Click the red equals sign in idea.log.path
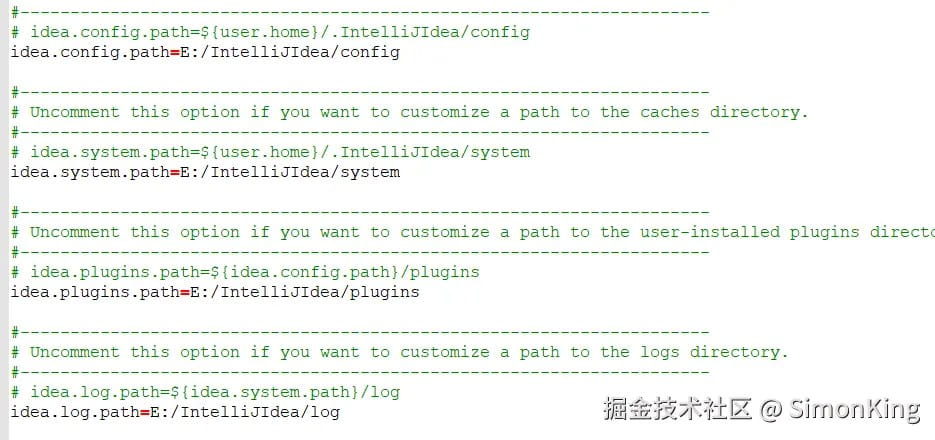This screenshot has width=935, height=440. (145, 412)
